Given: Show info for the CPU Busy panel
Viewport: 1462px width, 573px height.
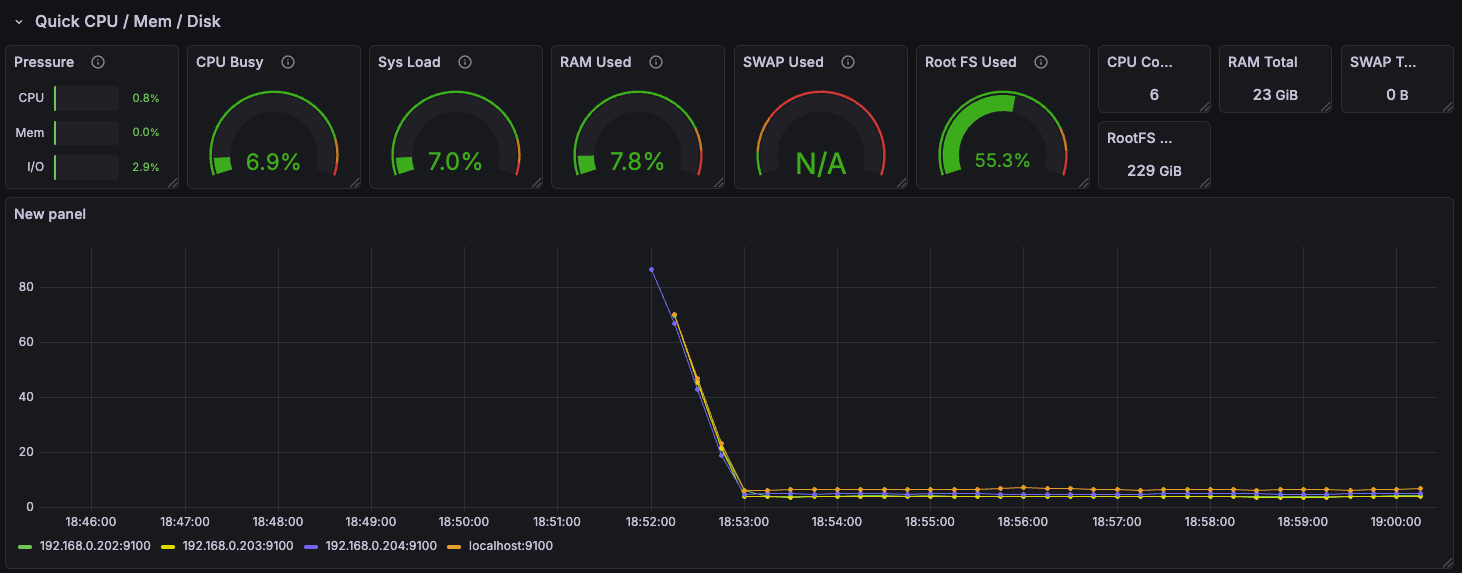Looking at the screenshot, I should (288, 62).
